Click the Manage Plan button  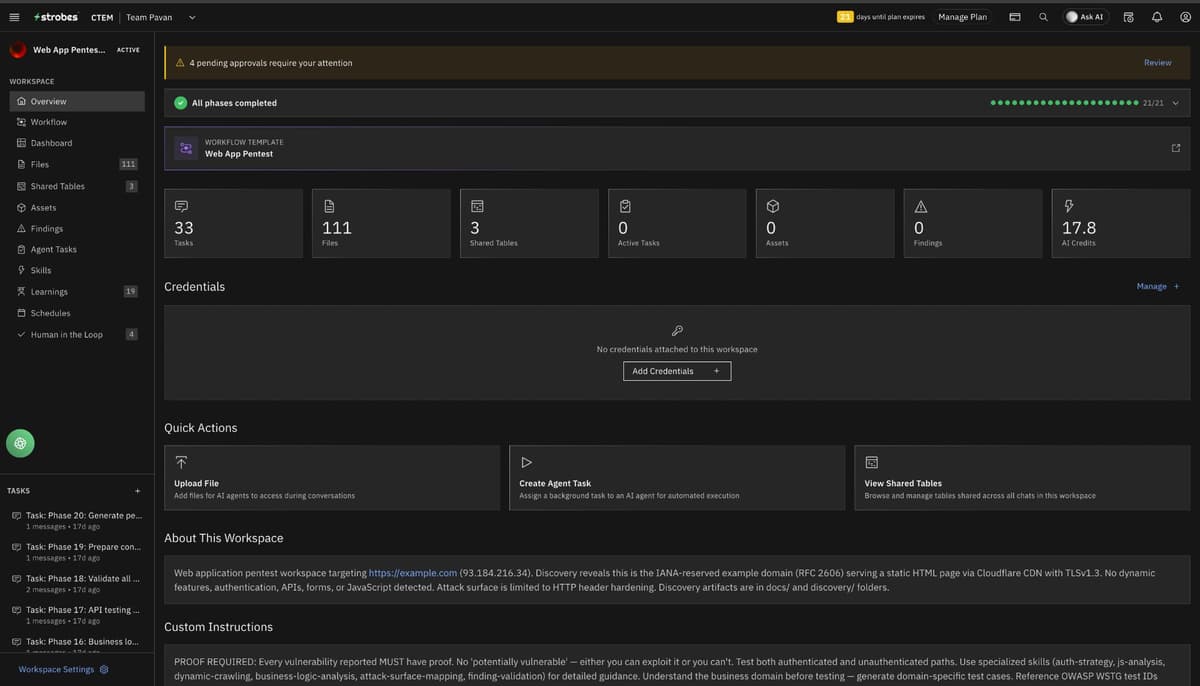pos(962,17)
